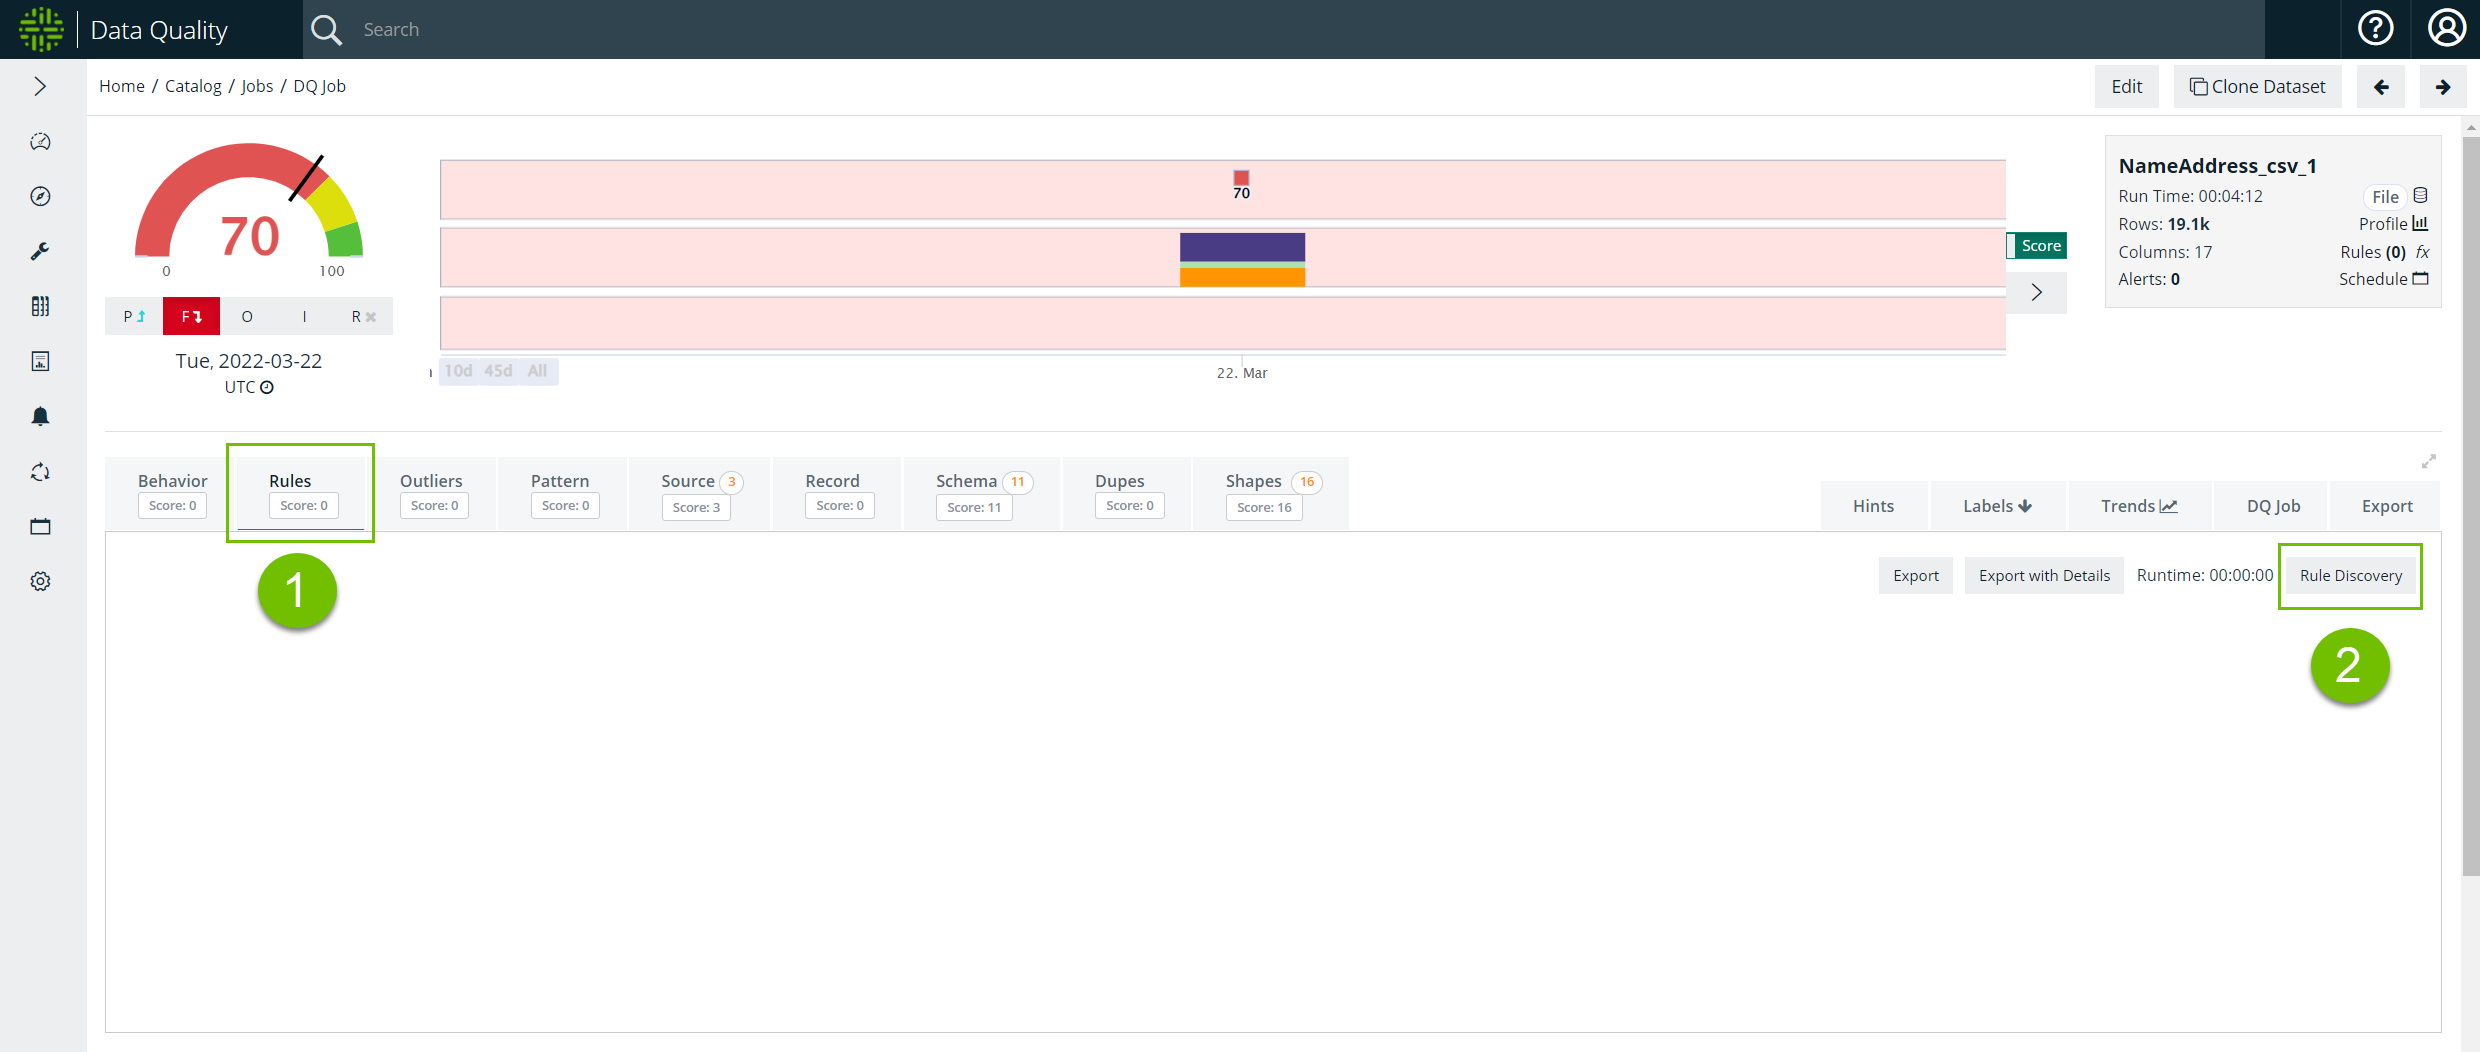Click the purple bar in the chart
The image size is (2480, 1052).
coord(1242,247)
